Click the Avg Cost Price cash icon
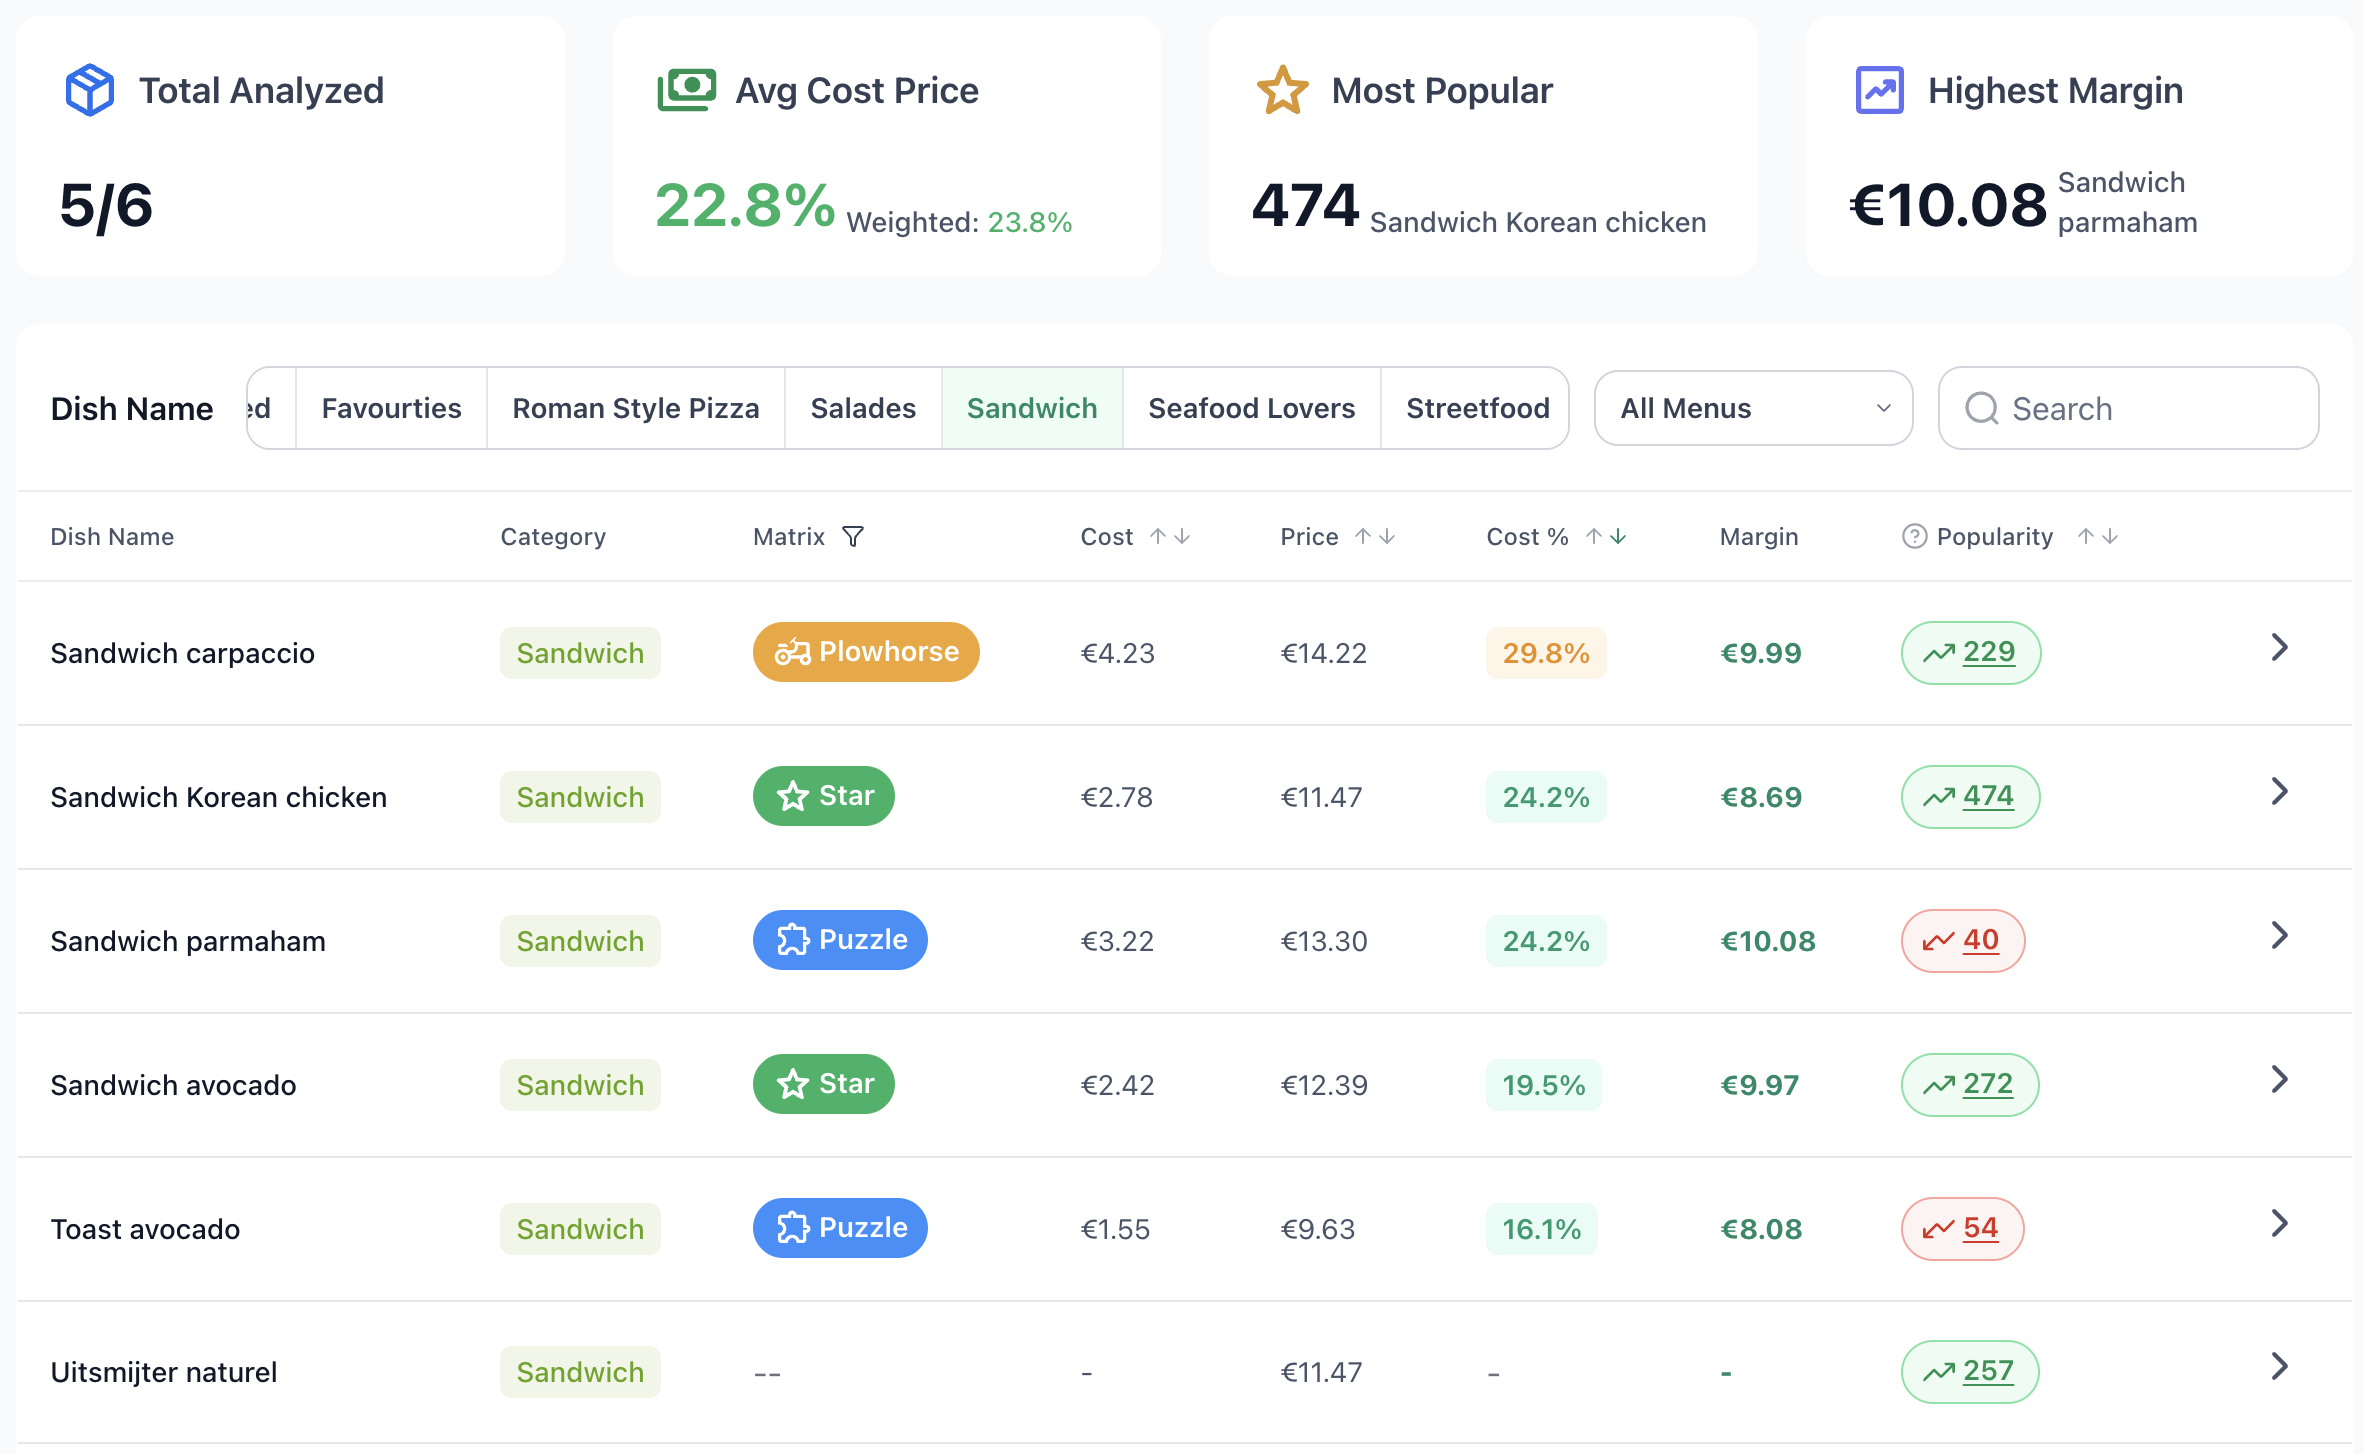The width and height of the screenshot is (2364, 1454). point(687,90)
